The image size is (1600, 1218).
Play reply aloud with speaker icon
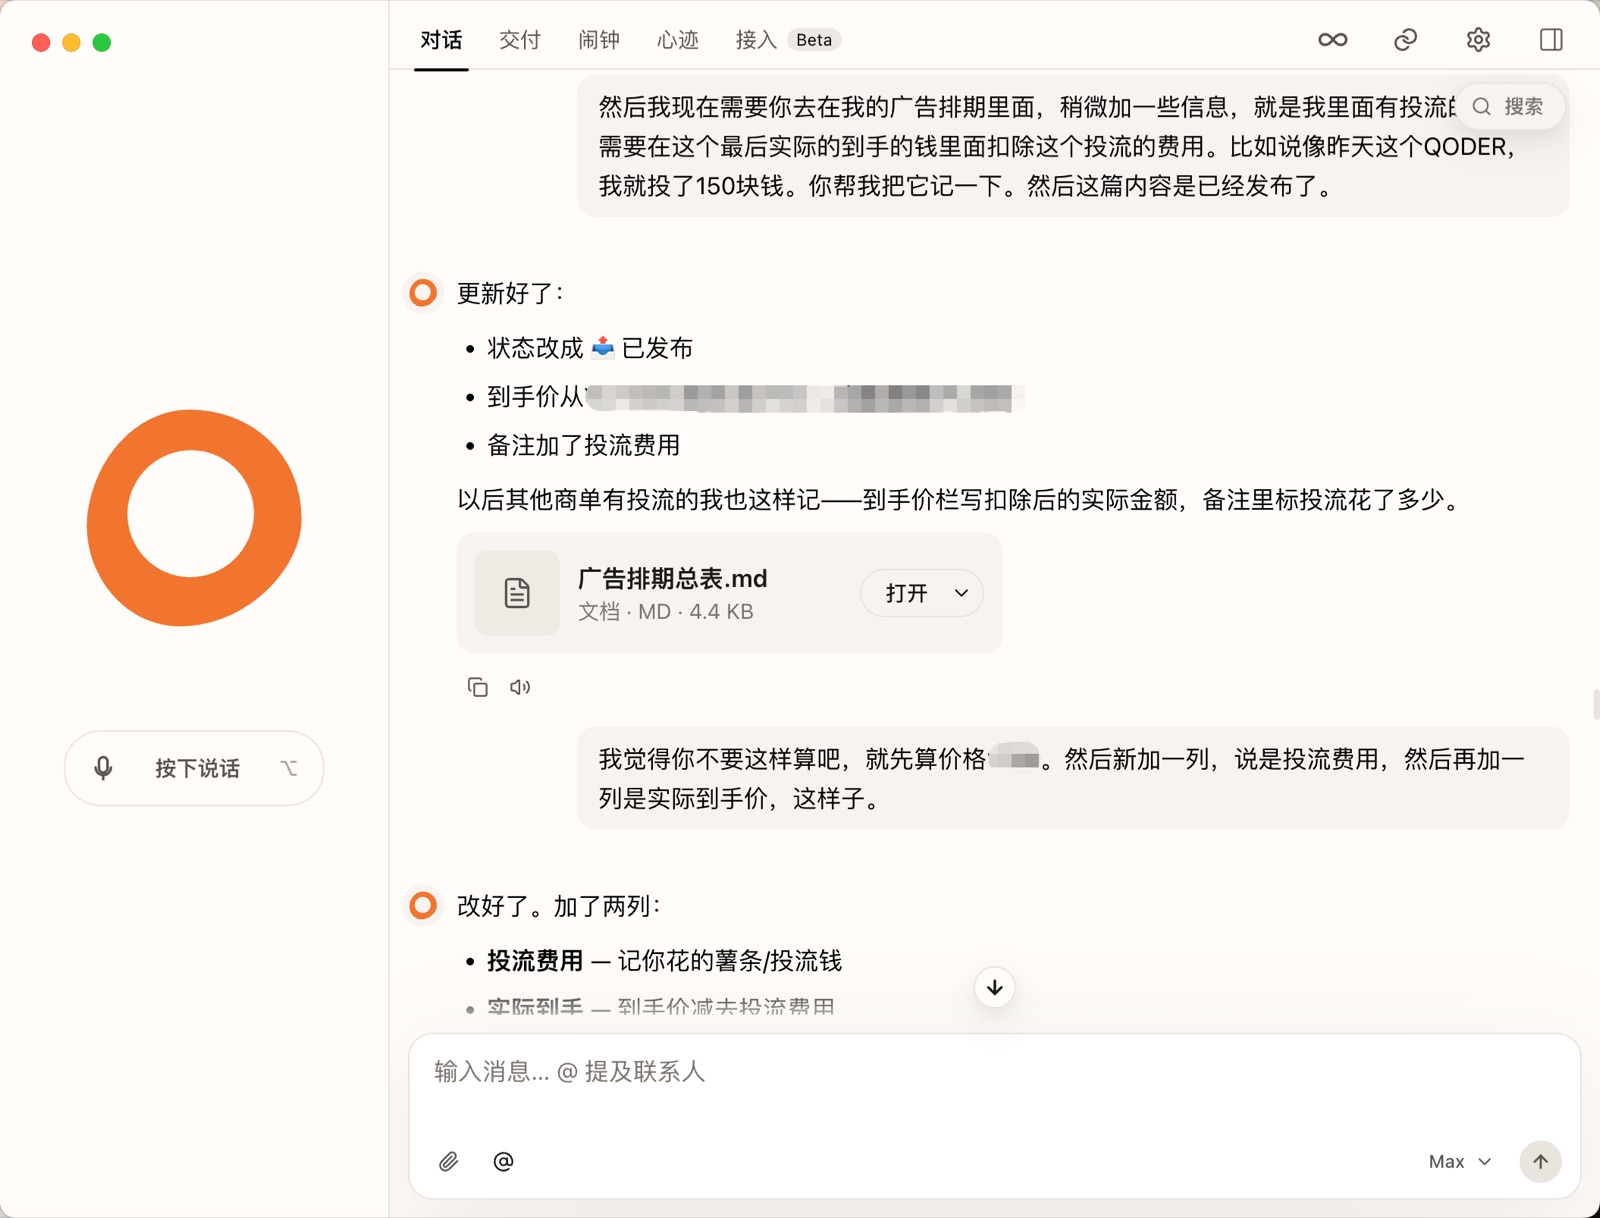pos(520,687)
